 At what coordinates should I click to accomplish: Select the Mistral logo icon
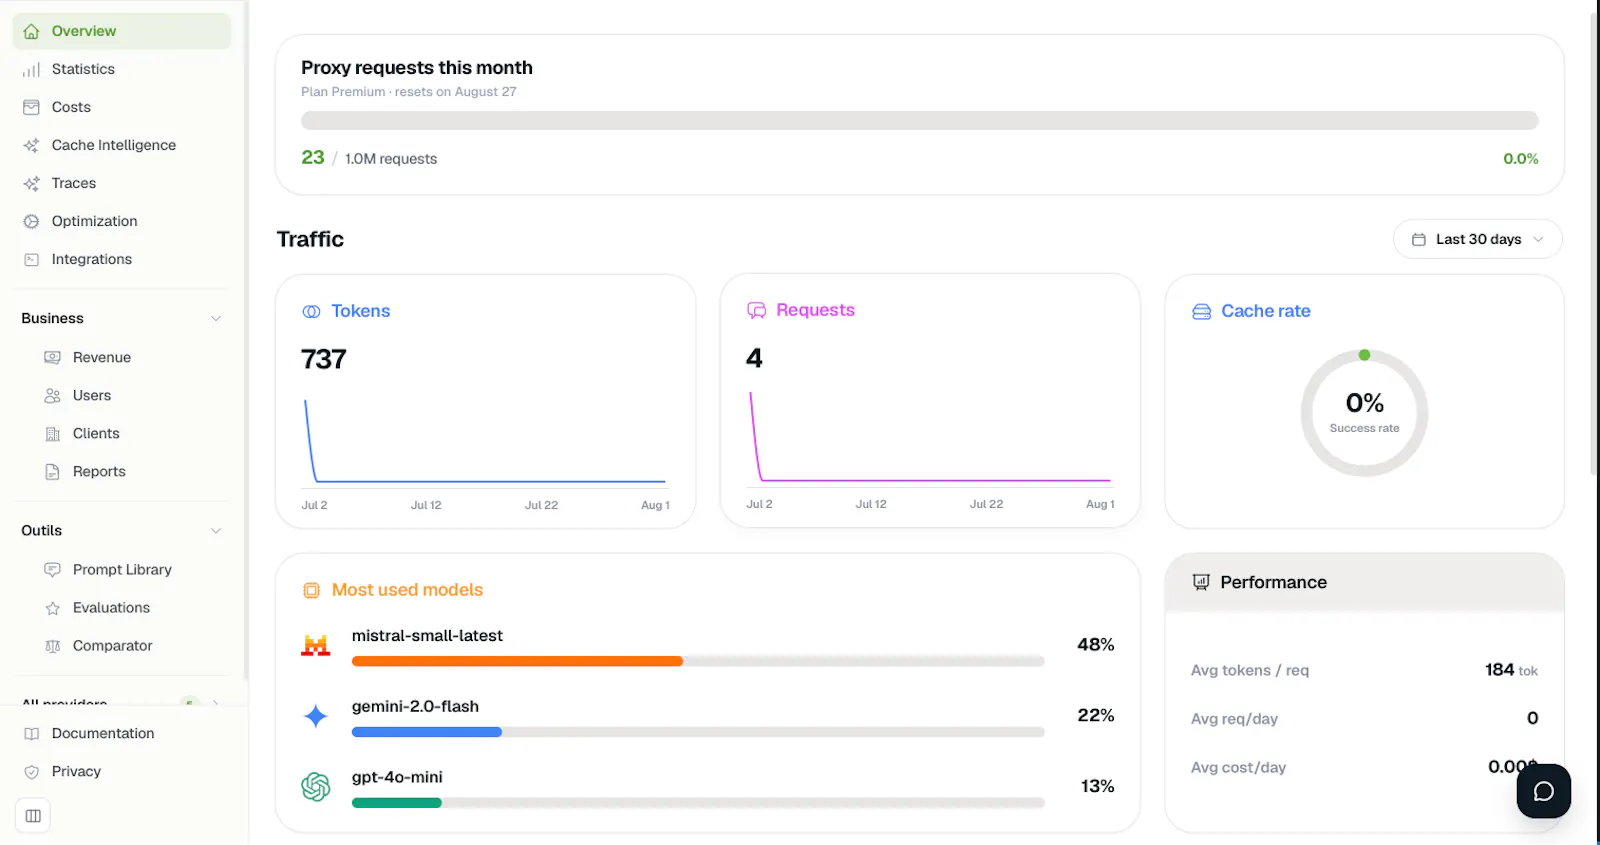pos(316,646)
